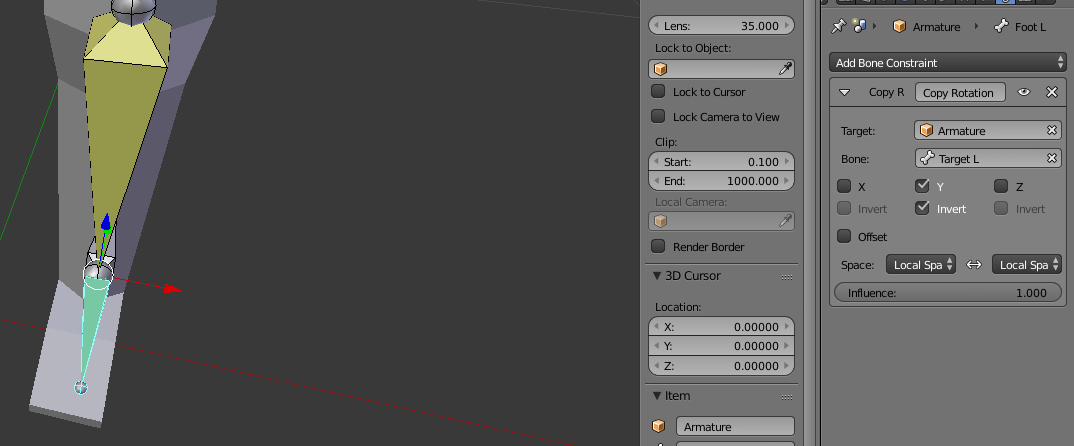The width and height of the screenshot is (1074, 446).
Task: Clear the Target L bone field
Action: point(1052,158)
